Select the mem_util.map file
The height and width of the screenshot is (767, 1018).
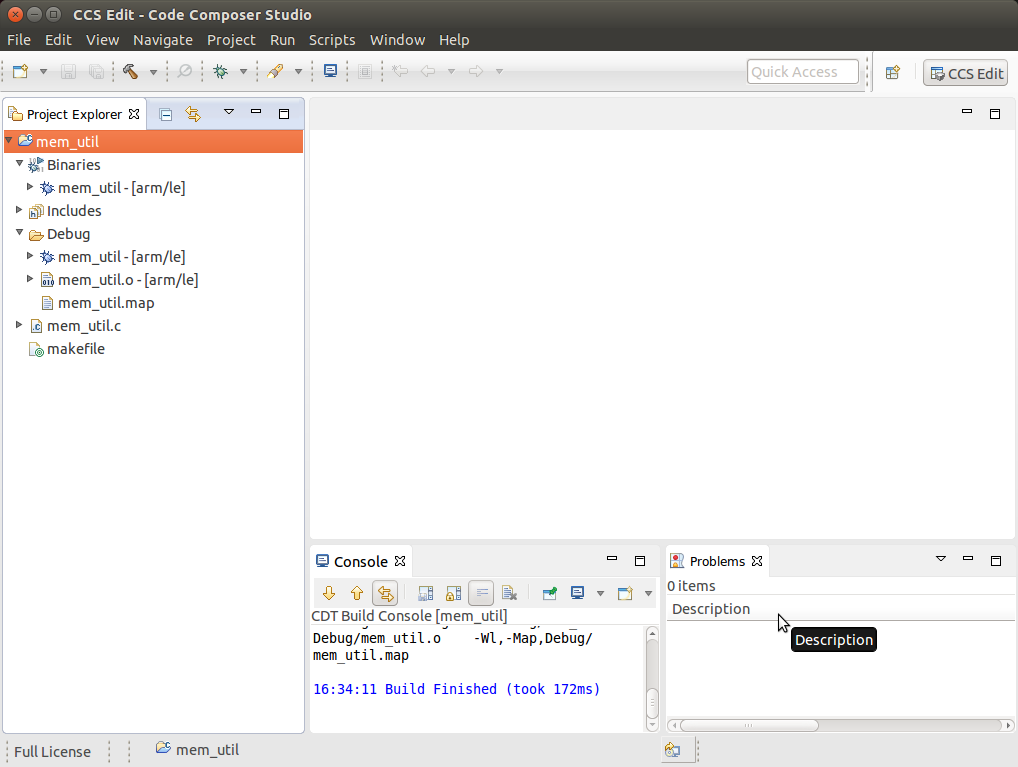[x=105, y=303]
